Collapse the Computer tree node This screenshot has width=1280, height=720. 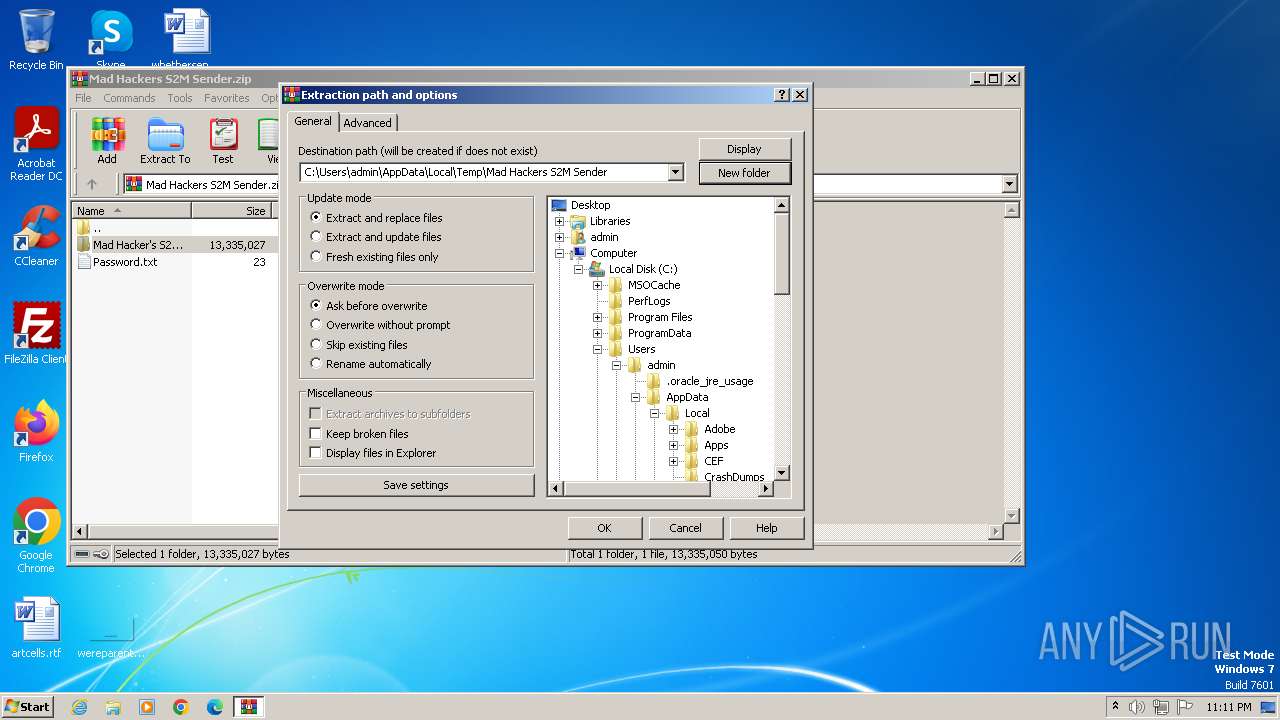click(560, 253)
